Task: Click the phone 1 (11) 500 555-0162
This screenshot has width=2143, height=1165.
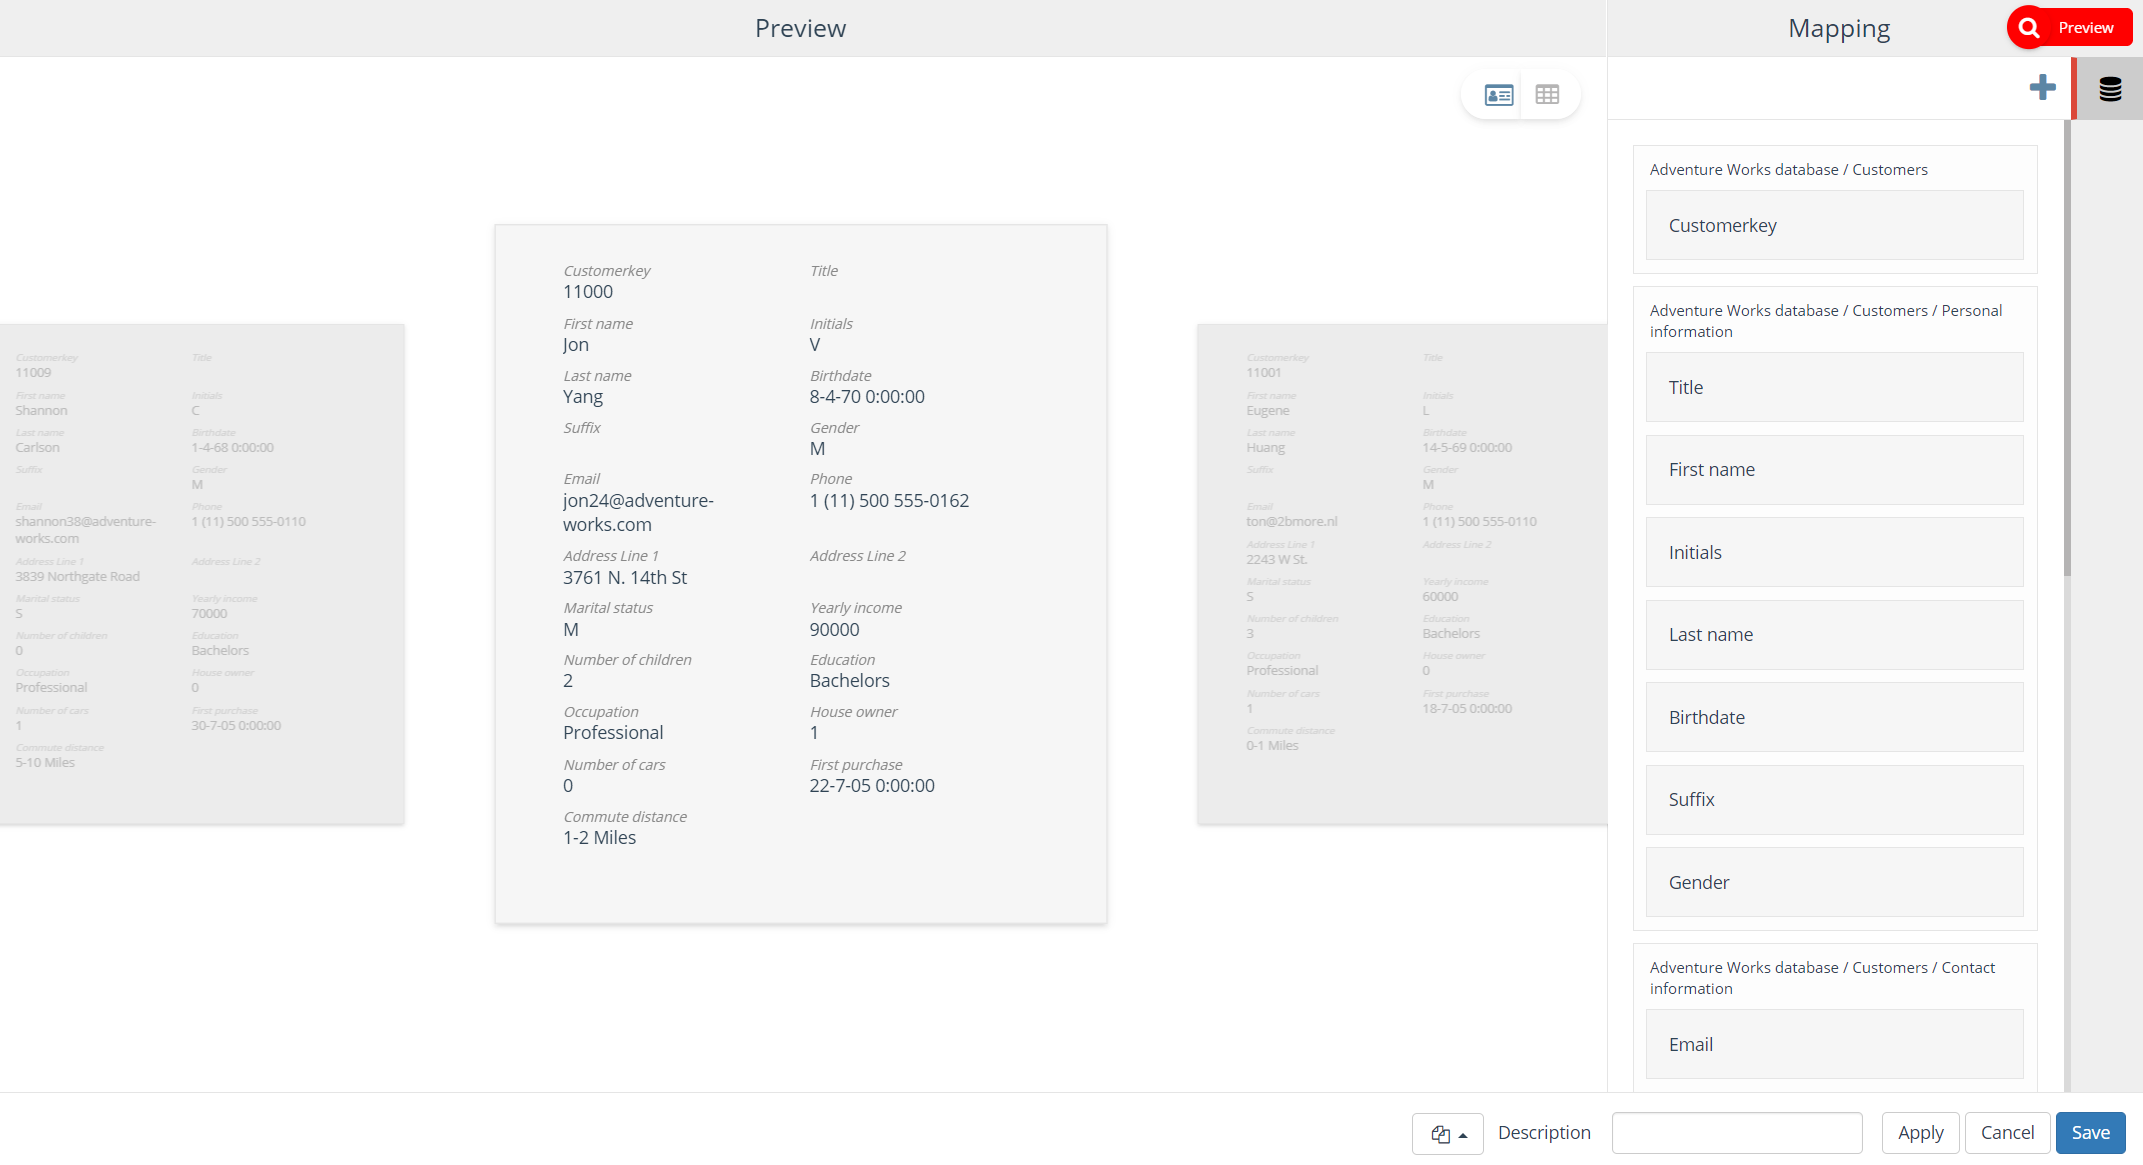Action: click(x=889, y=501)
